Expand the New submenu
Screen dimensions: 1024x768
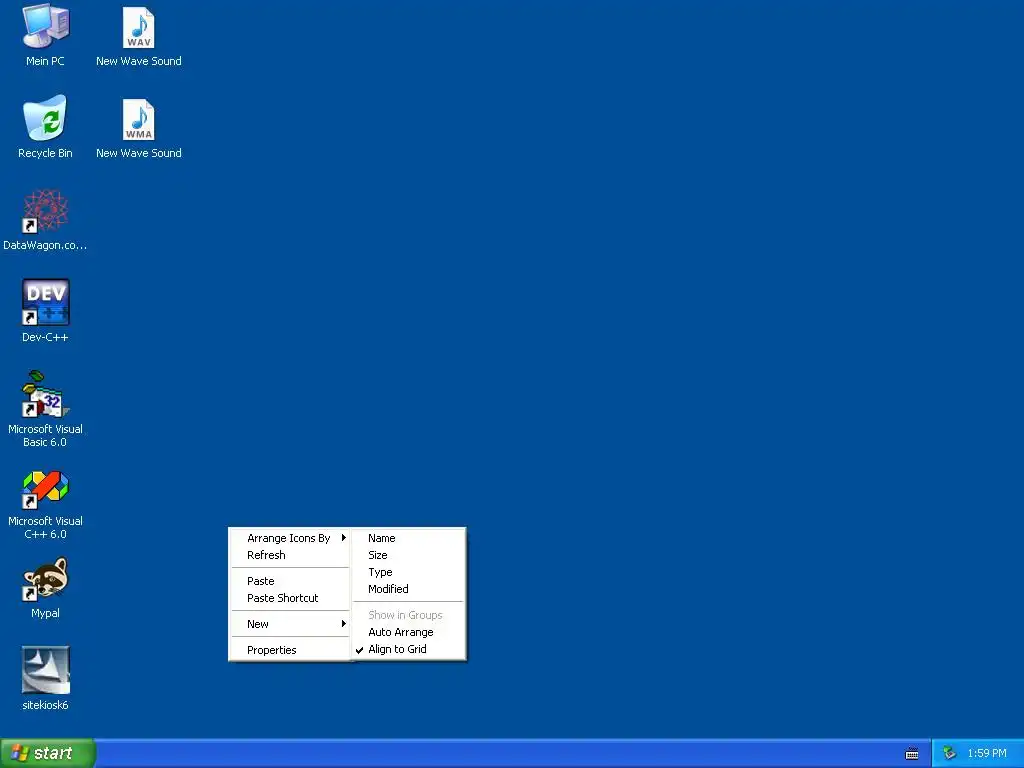click(x=290, y=624)
